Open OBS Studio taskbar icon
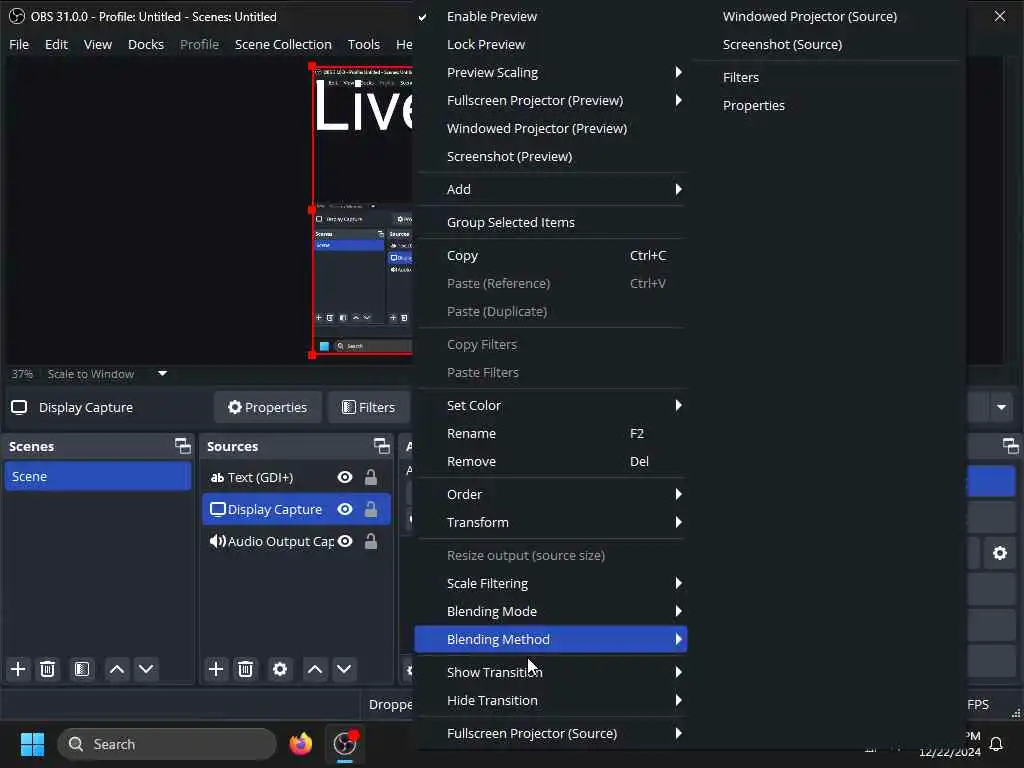Image resolution: width=1024 pixels, height=768 pixels. point(345,744)
